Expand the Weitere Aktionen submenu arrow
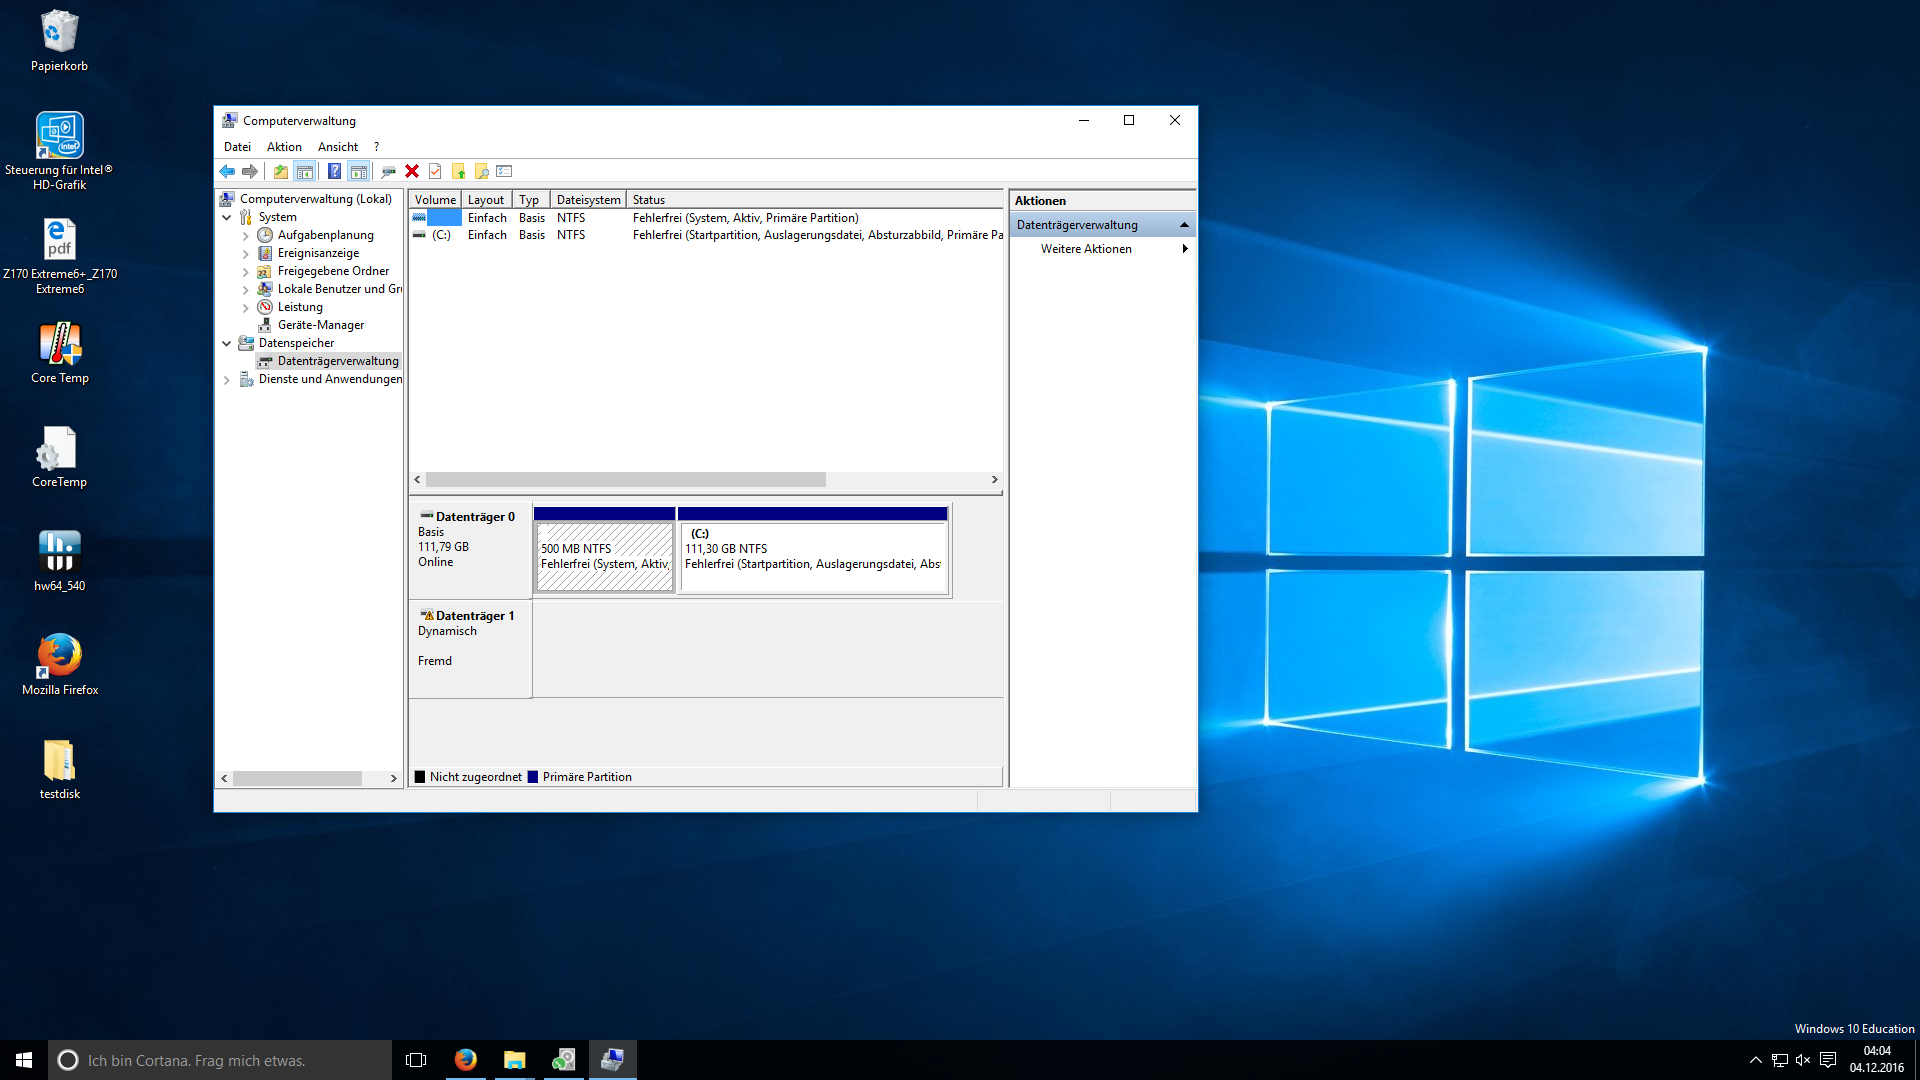 click(x=1184, y=249)
